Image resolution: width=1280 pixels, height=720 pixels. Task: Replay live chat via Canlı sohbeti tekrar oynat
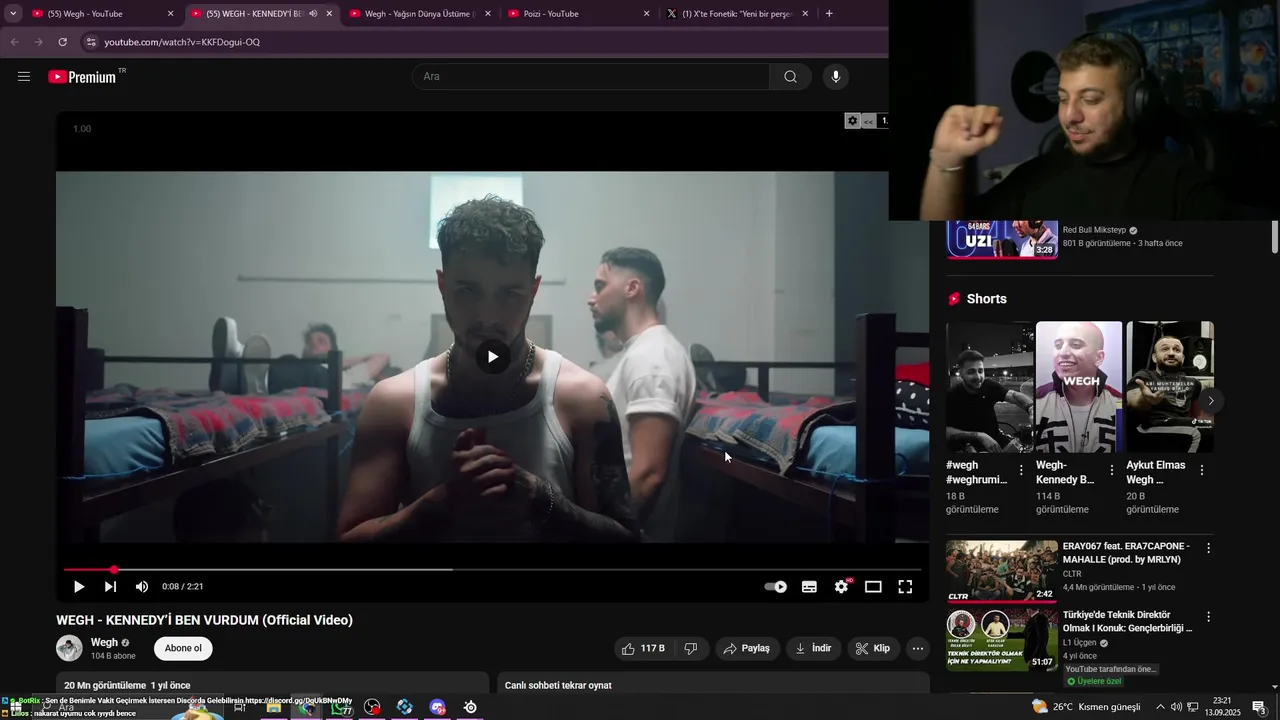pos(558,685)
